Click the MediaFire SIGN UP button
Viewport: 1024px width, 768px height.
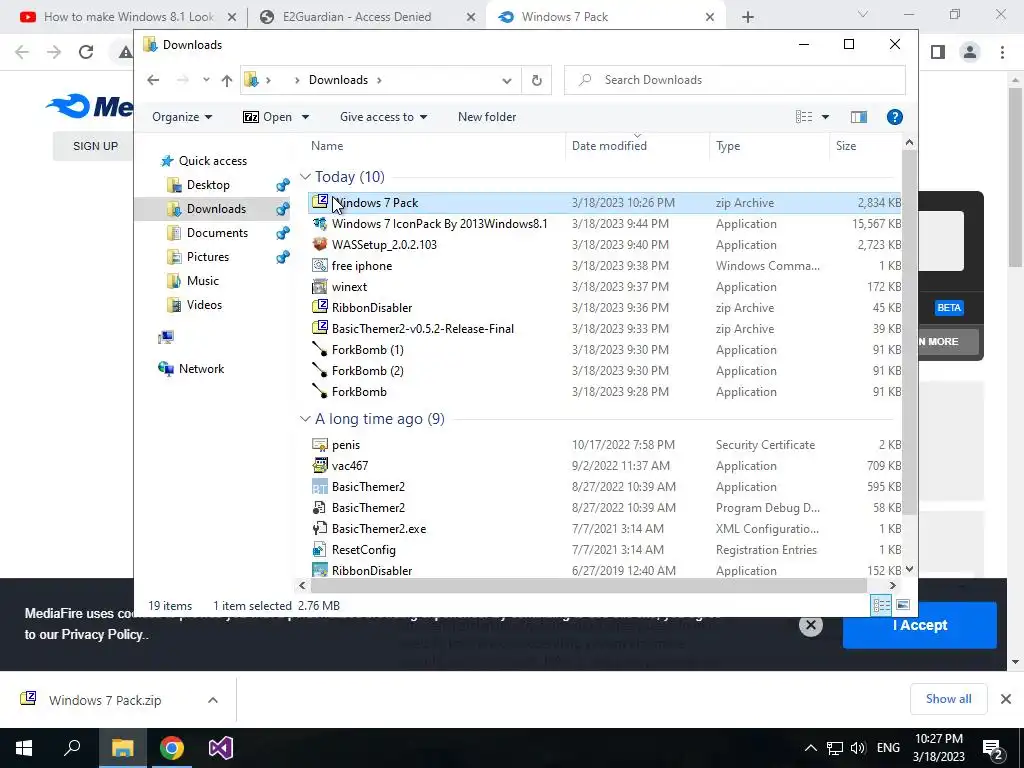click(95, 146)
